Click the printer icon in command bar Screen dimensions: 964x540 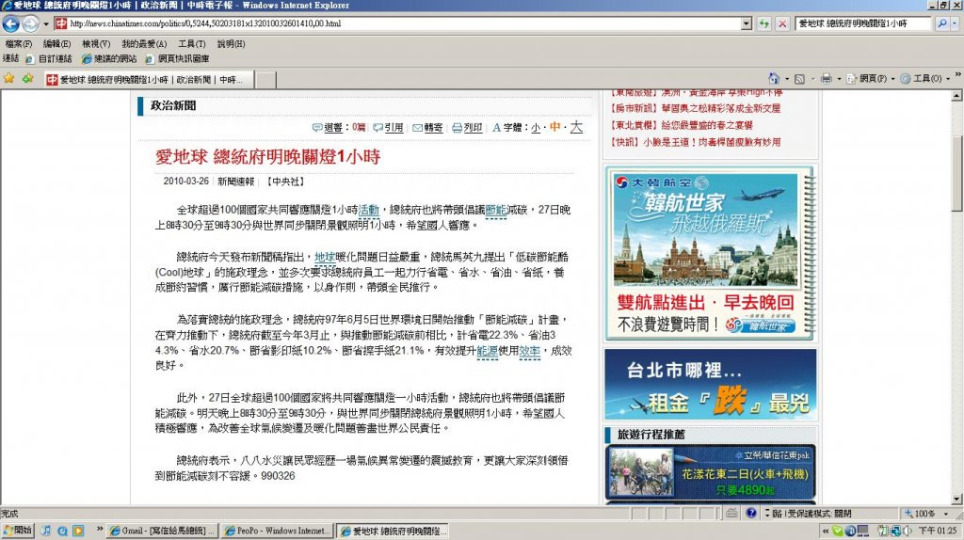tap(825, 79)
